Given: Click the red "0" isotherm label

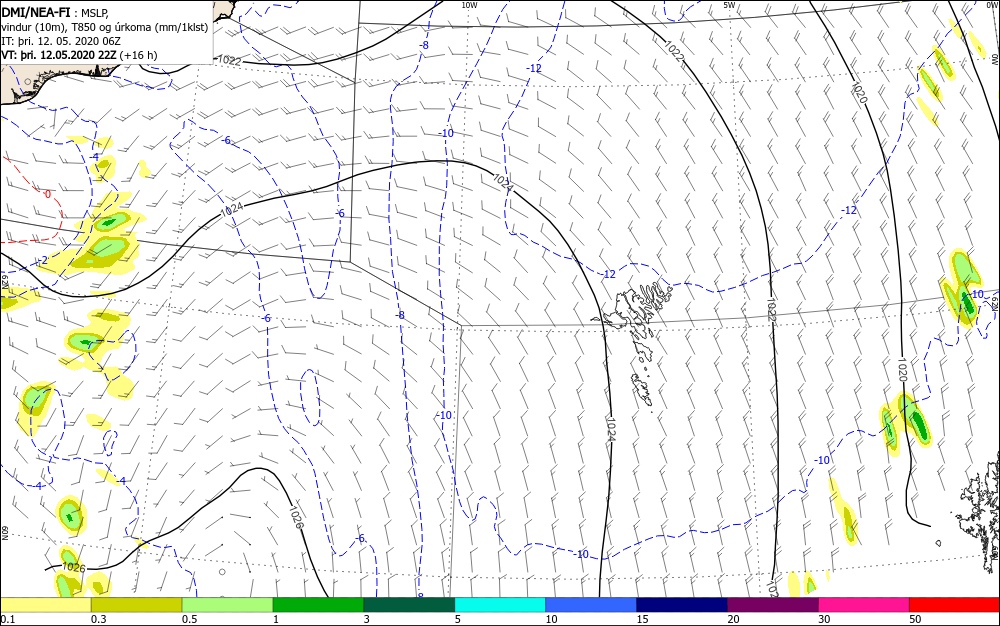Looking at the screenshot, I should coord(48,194).
